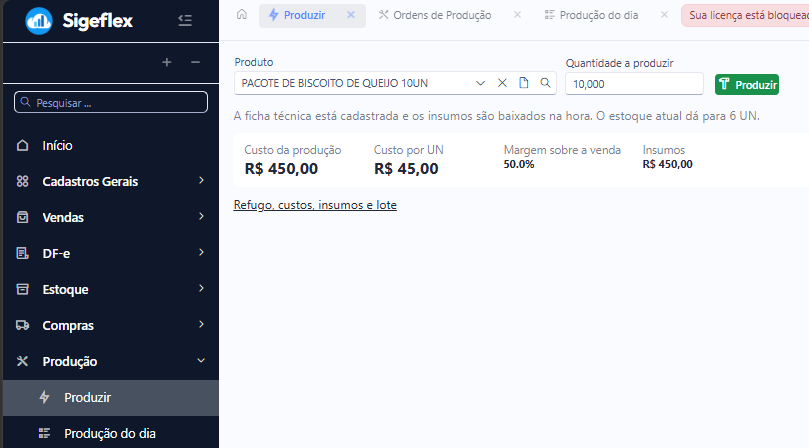Click the DF-e document icon

(22, 253)
